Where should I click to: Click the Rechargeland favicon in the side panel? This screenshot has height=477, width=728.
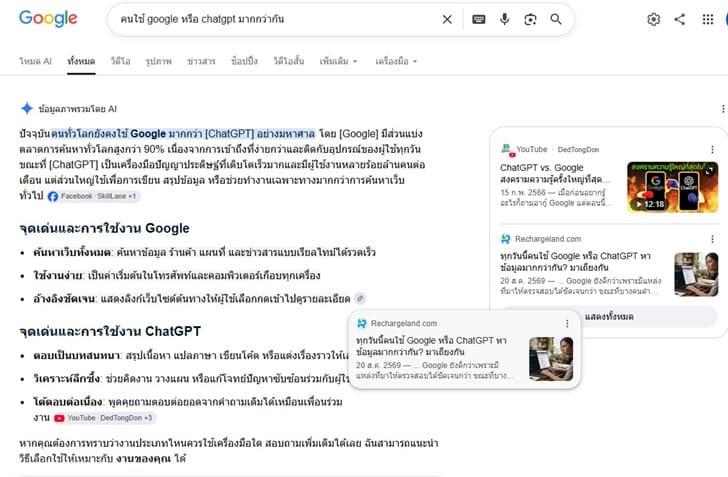coord(506,239)
